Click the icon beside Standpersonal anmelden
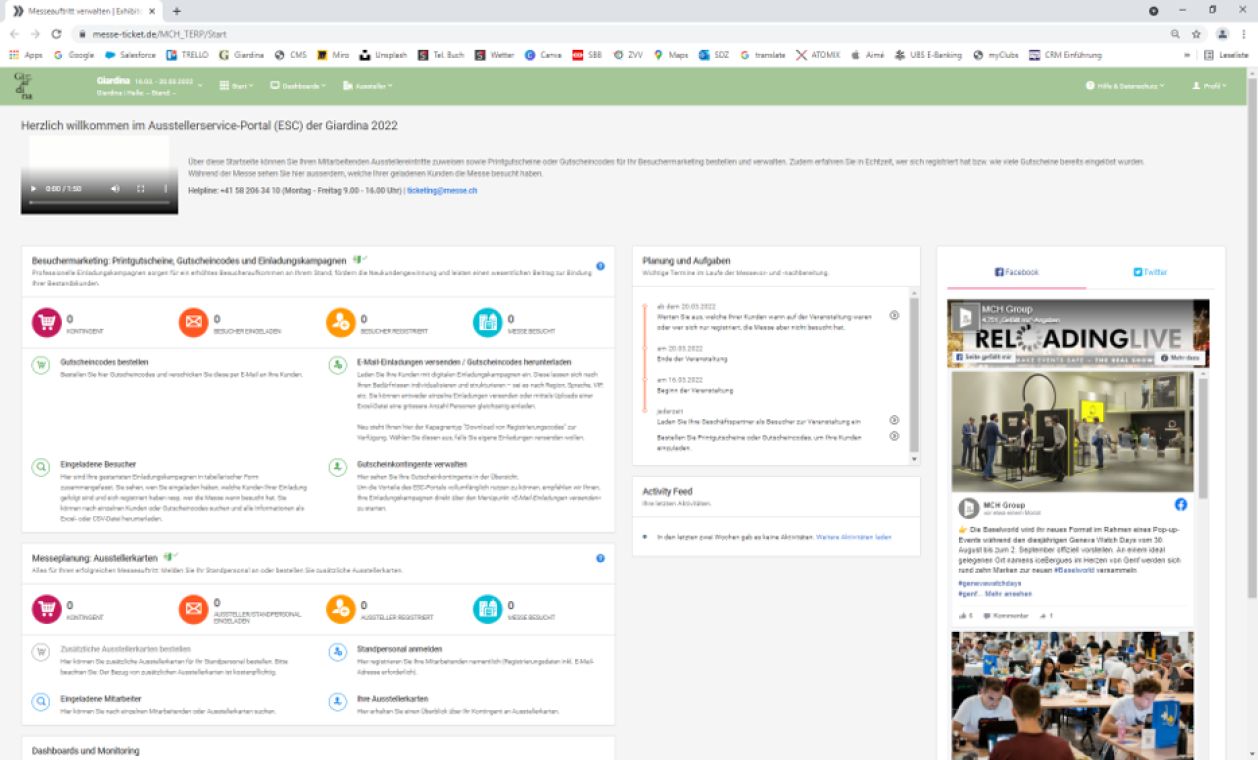The height and width of the screenshot is (760, 1258). [x=337, y=652]
